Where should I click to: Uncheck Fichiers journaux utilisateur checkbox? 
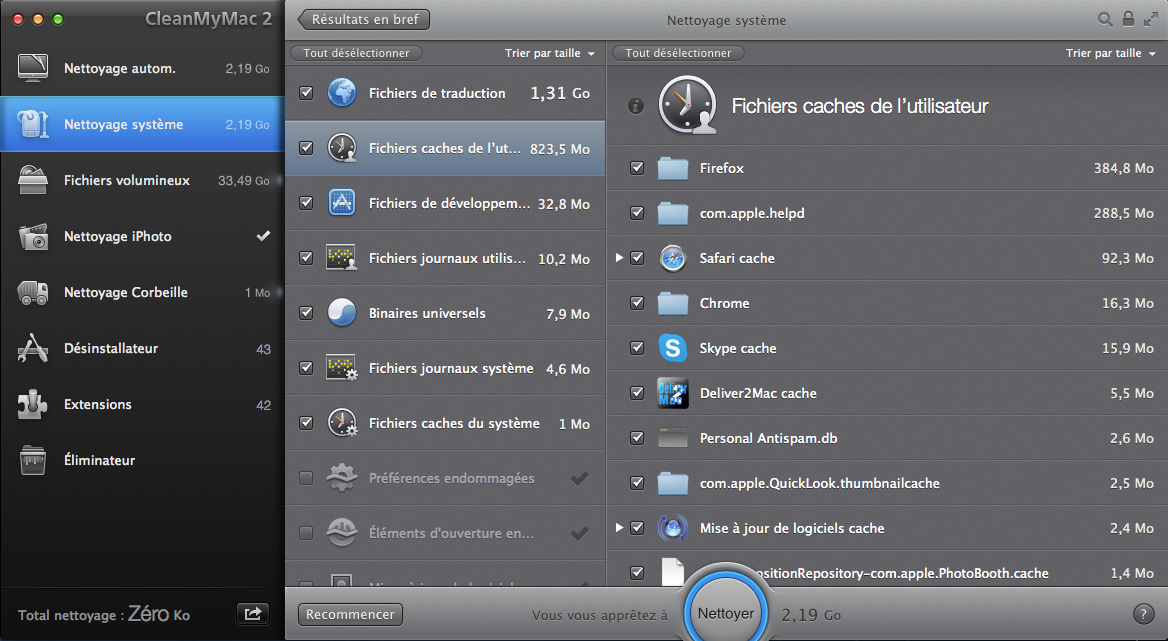pos(306,258)
